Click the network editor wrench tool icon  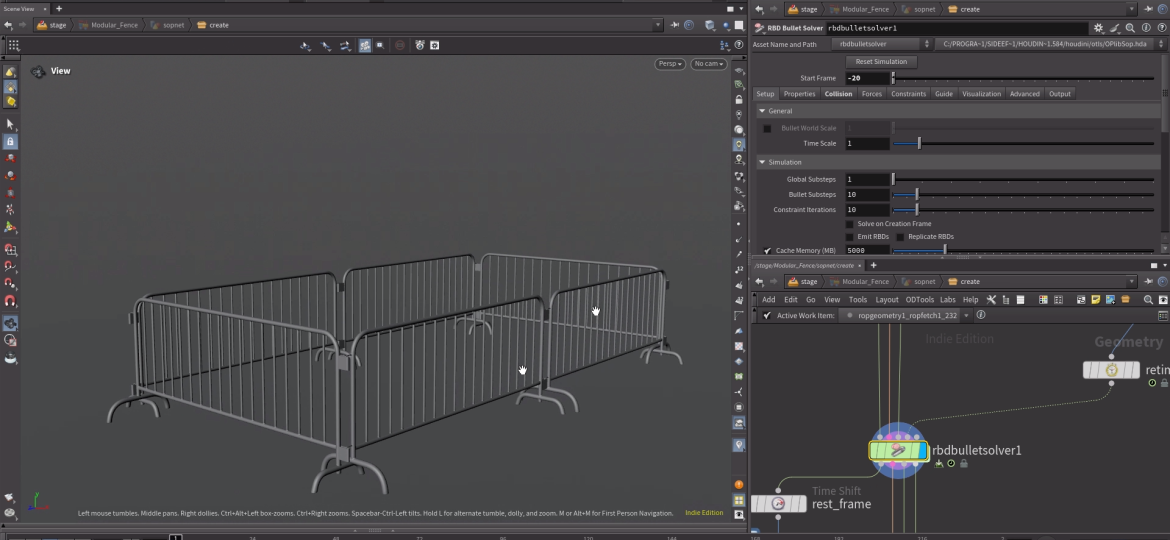click(991, 299)
